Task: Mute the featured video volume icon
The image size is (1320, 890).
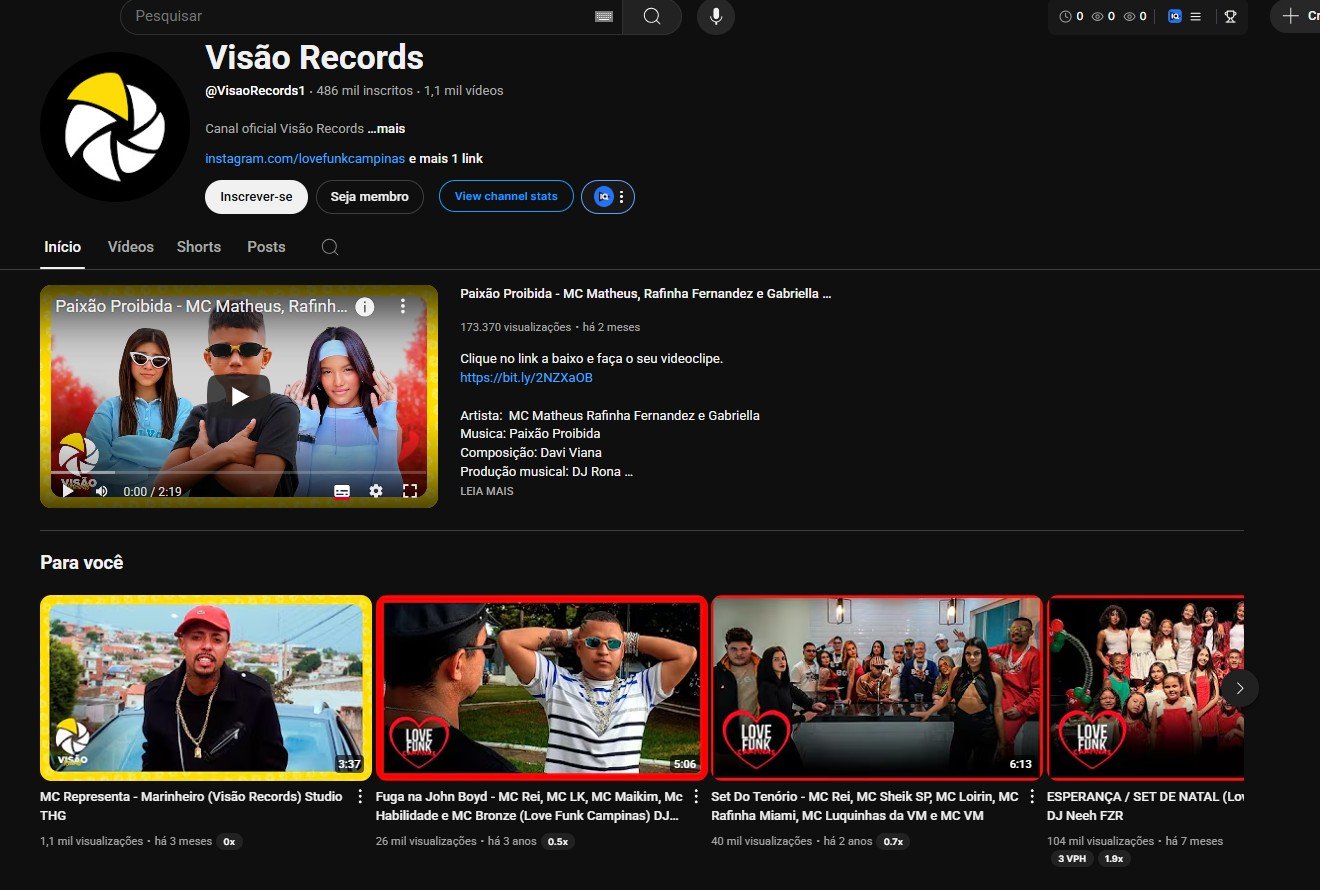Action: [x=101, y=491]
